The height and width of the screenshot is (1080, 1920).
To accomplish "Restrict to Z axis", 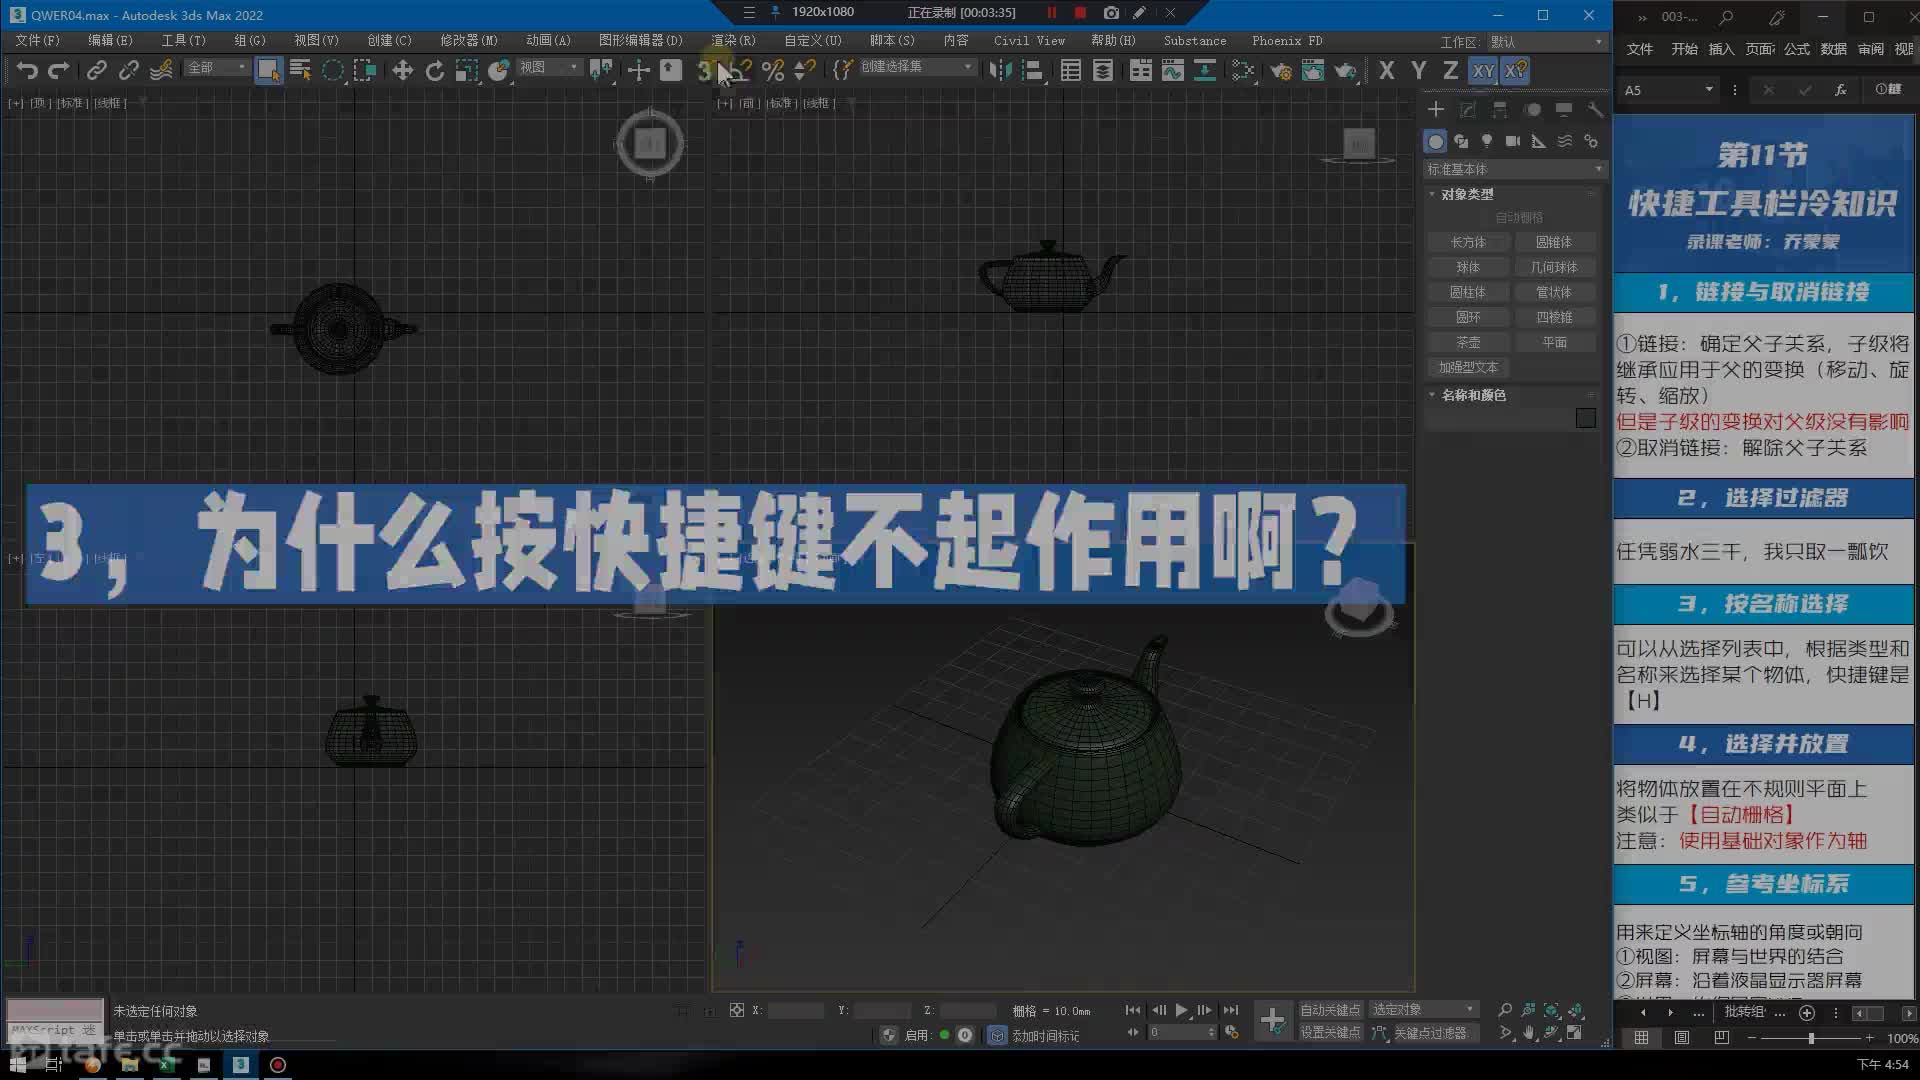I will [1450, 70].
